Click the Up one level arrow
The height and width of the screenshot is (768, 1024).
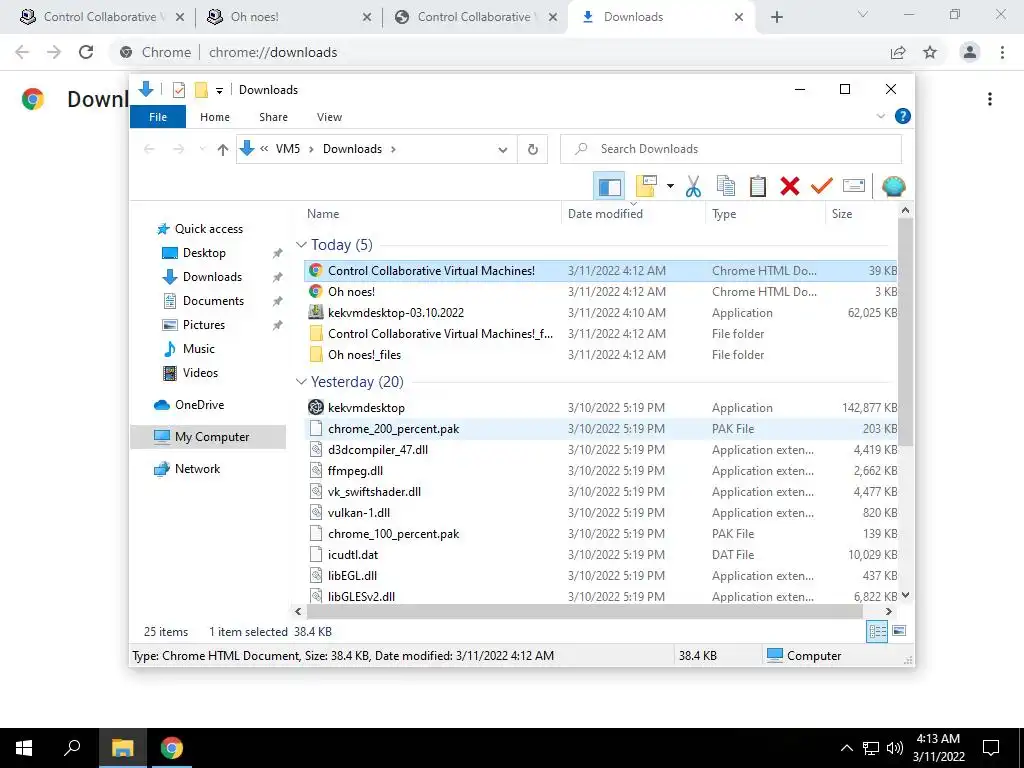pyautogui.click(x=223, y=150)
